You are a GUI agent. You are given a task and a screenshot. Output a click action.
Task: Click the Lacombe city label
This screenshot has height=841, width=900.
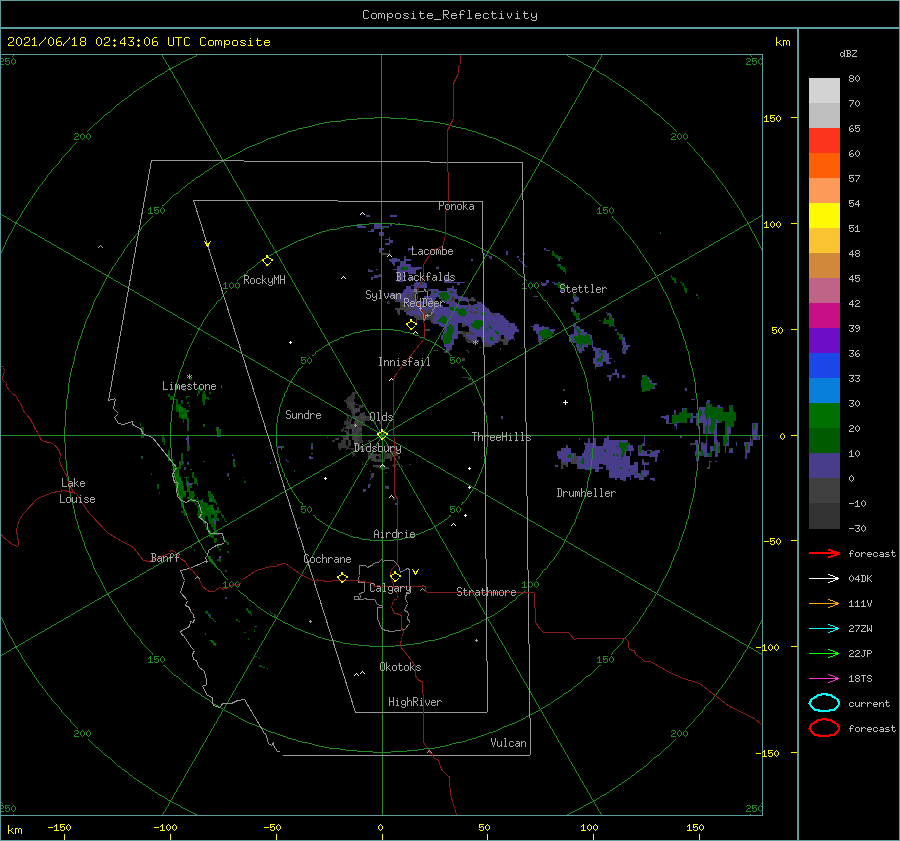(x=432, y=251)
